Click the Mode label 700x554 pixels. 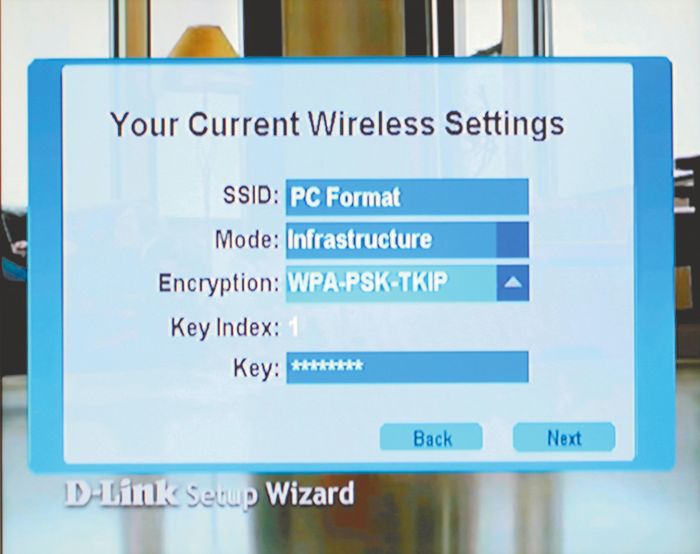[247, 240]
